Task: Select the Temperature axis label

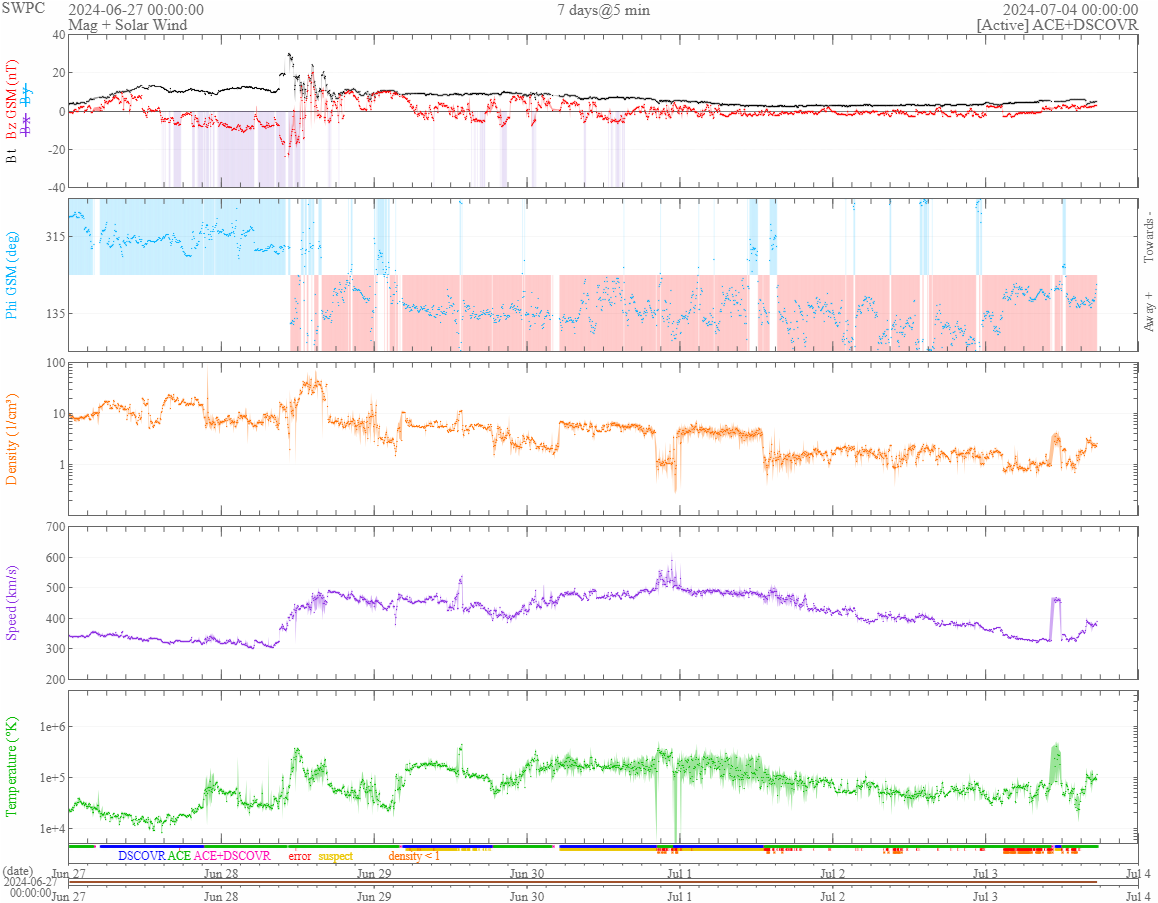Action: click(x=13, y=767)
